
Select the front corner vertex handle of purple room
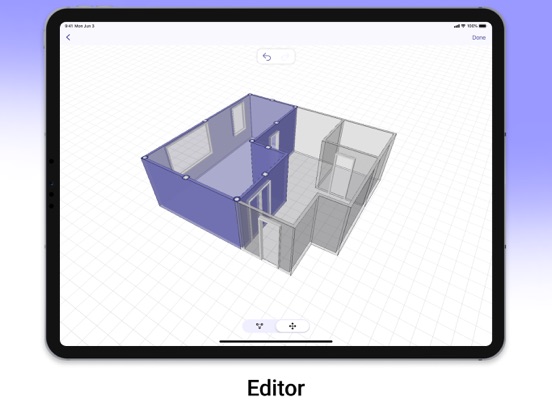[237, 199]
